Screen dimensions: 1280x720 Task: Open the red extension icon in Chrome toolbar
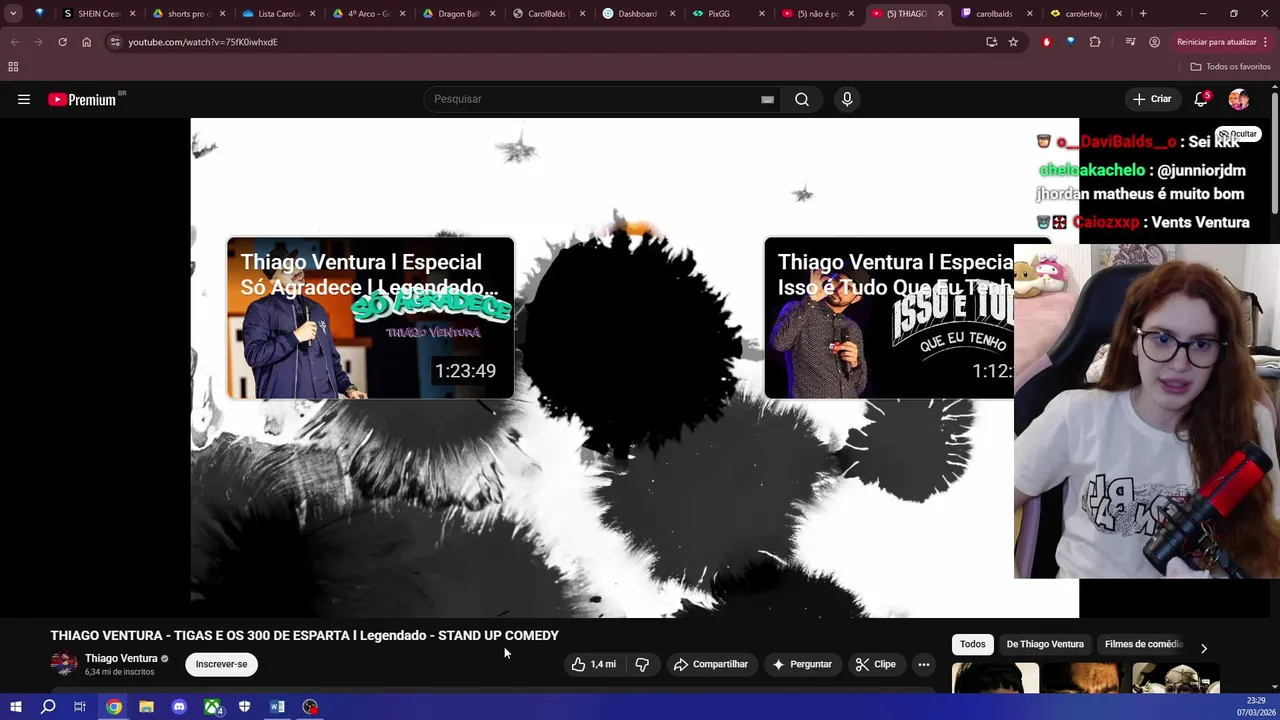(1047, 42)
